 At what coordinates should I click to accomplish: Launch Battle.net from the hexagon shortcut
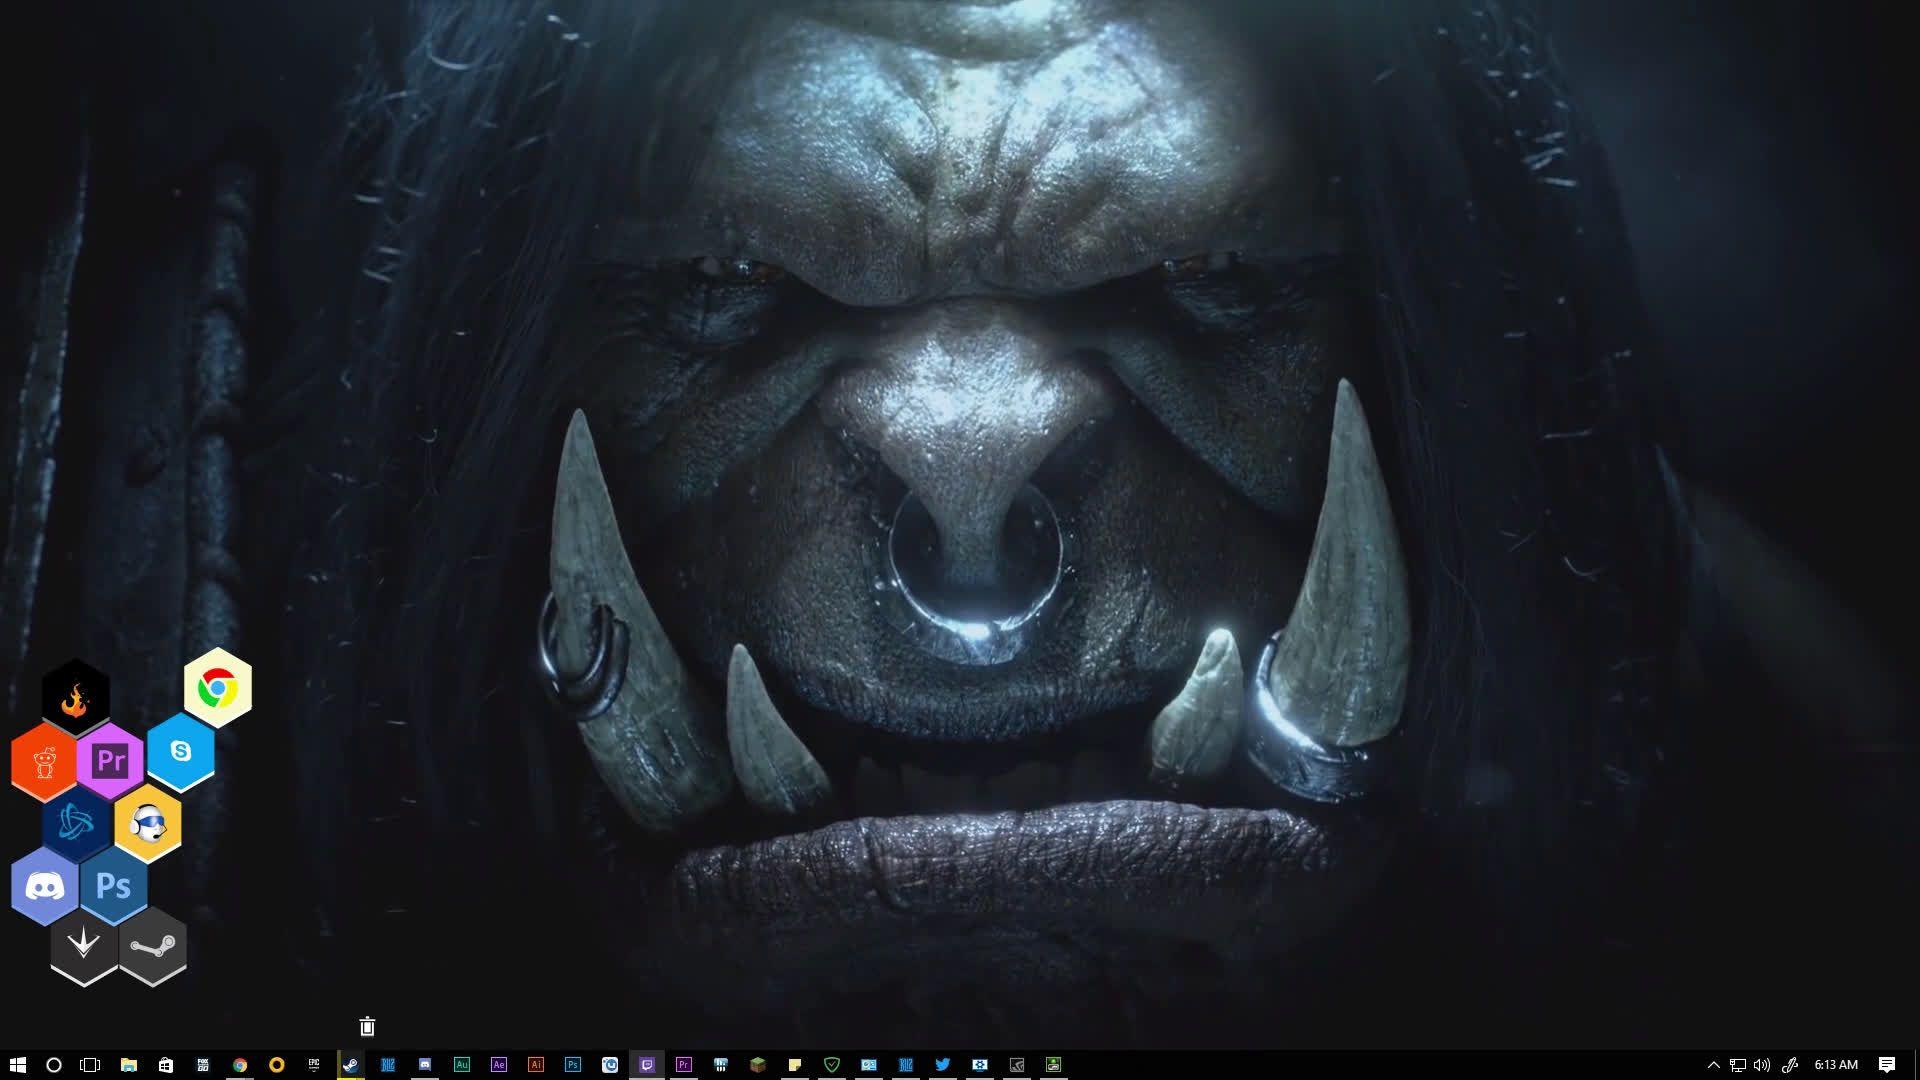click(x=77, y=823)
